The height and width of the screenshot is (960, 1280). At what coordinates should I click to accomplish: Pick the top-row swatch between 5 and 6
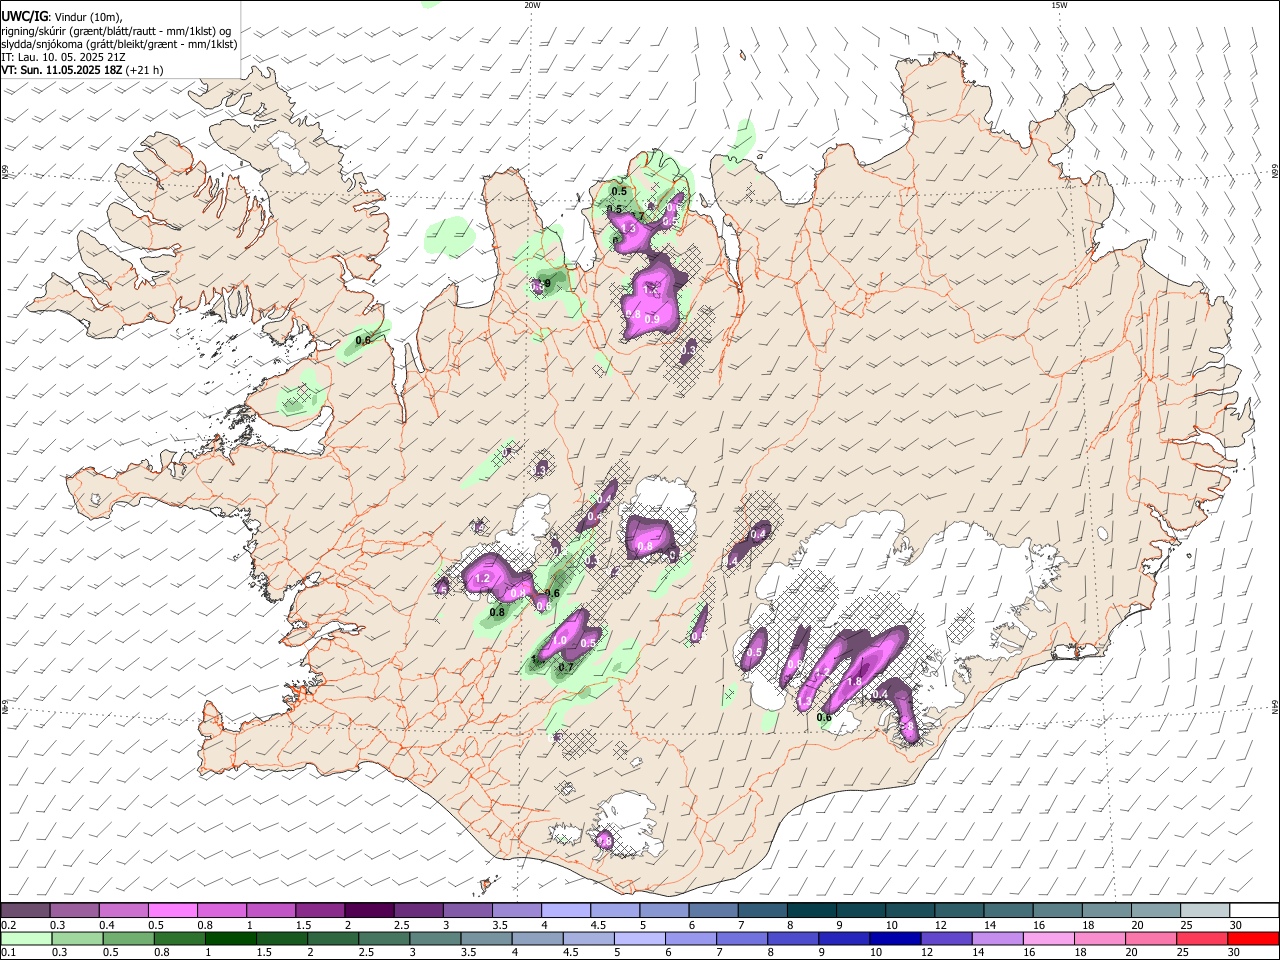click(x=663, y=911)
